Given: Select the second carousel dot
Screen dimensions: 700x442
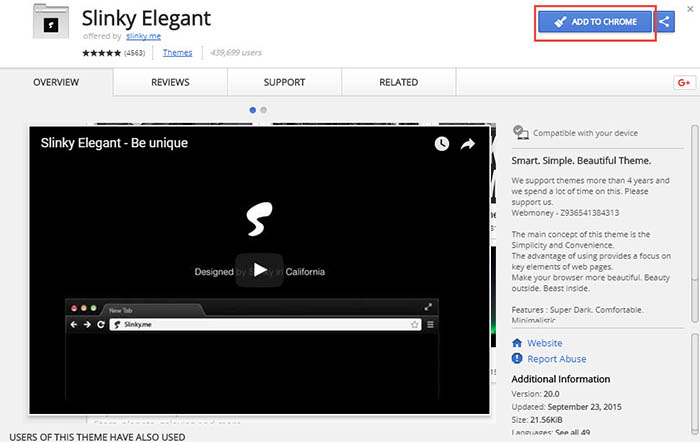Looking at the screenshot, I should (x=263, y=110).
